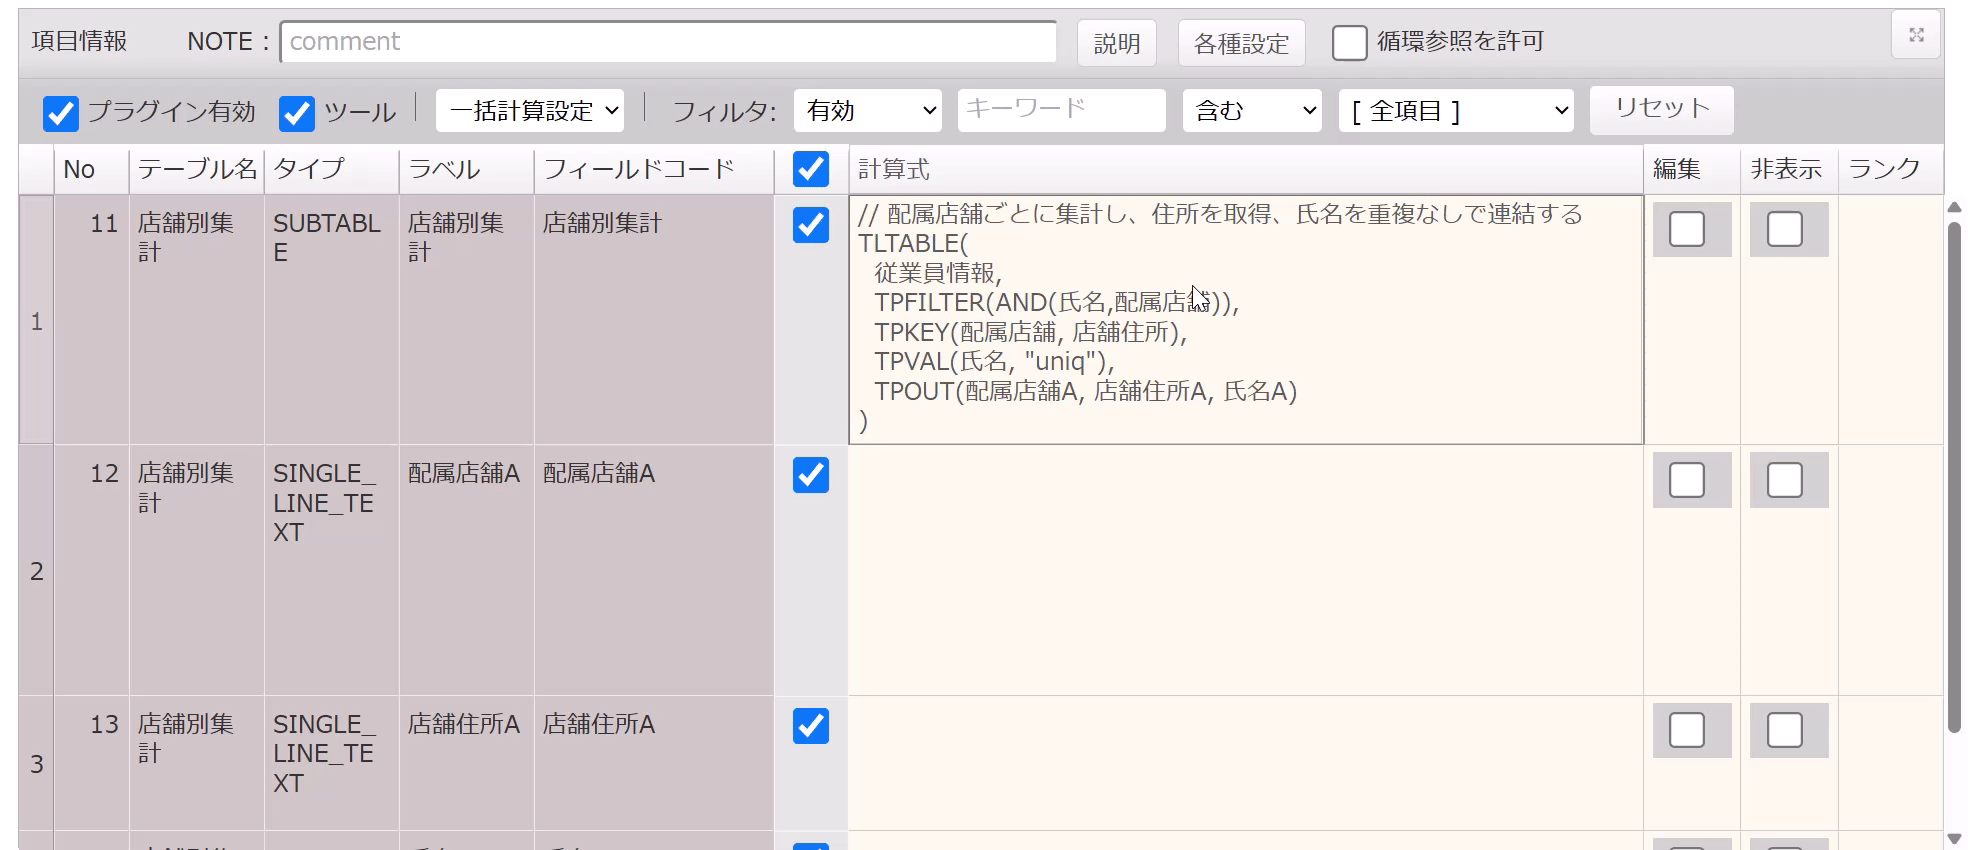
Task: Click the 説明 button
Action: pyautogui.click(x=1116, y=43)
